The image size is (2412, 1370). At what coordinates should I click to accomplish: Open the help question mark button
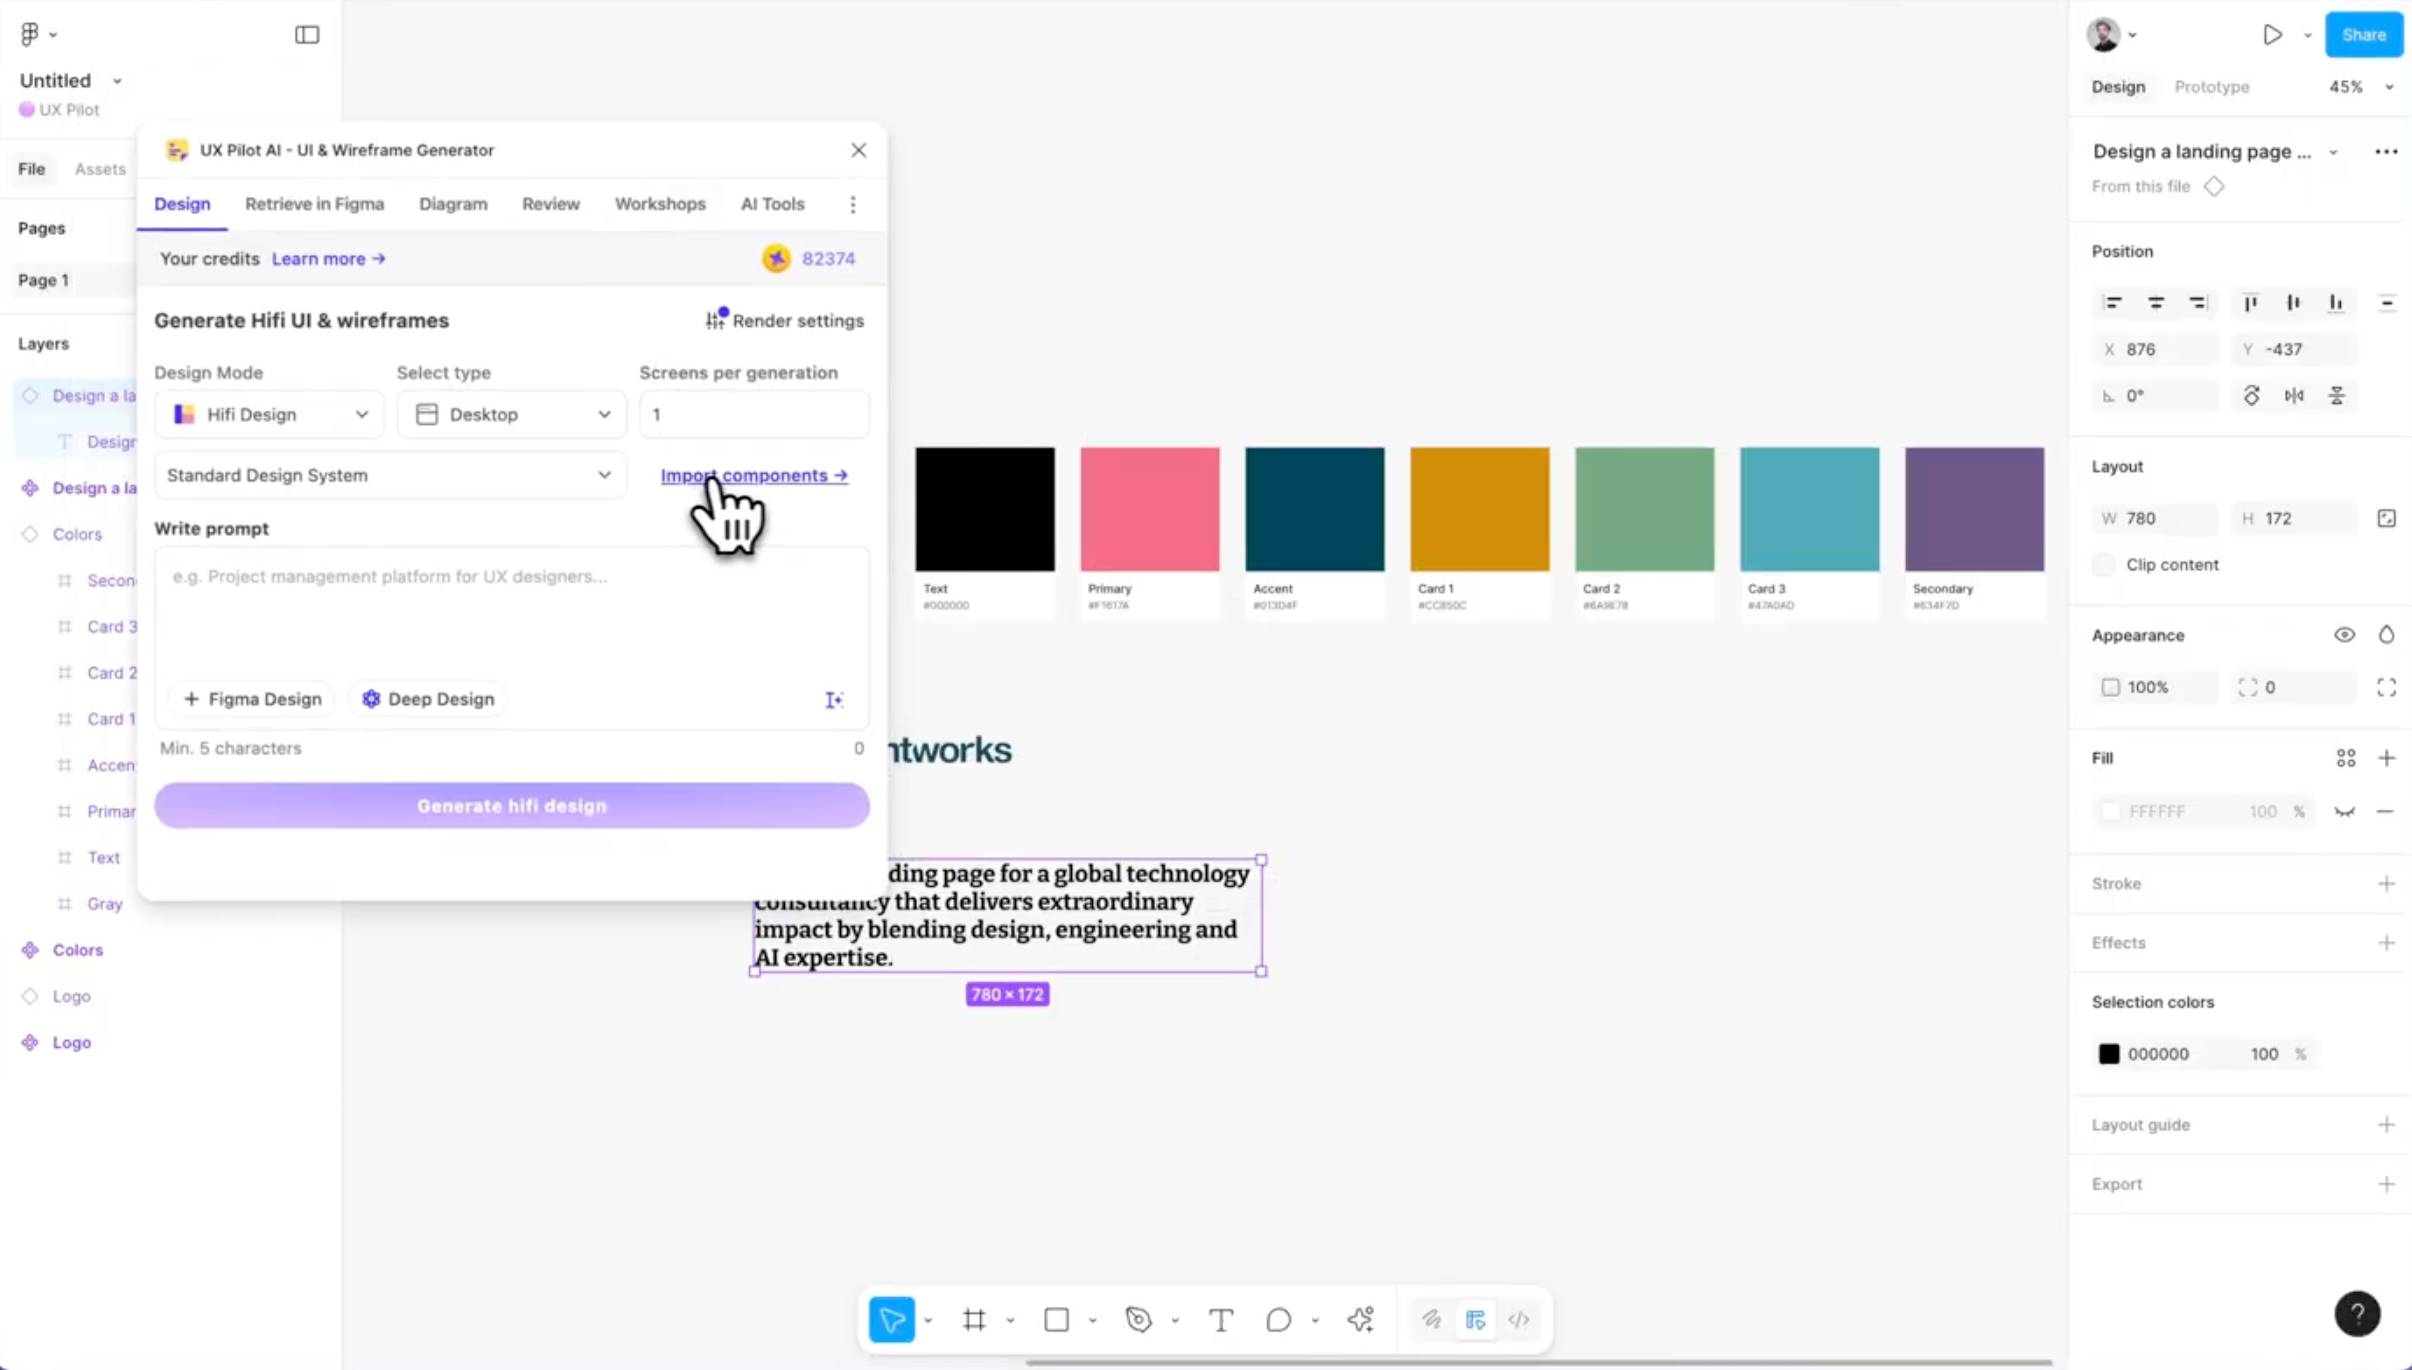2357,1314
